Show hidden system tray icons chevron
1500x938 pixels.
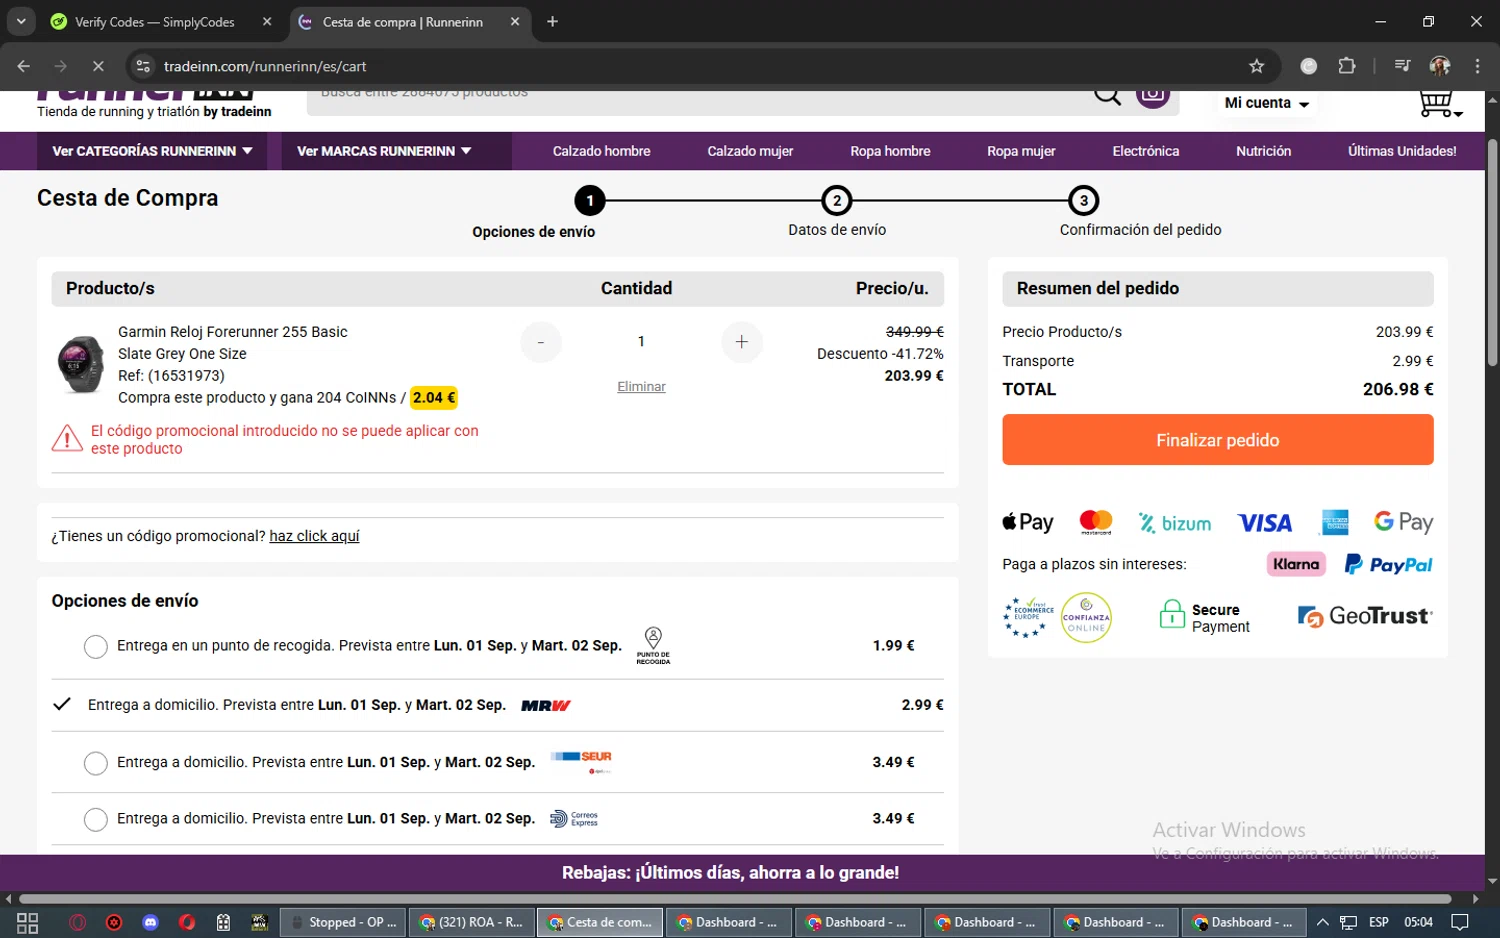[1322, 922]
